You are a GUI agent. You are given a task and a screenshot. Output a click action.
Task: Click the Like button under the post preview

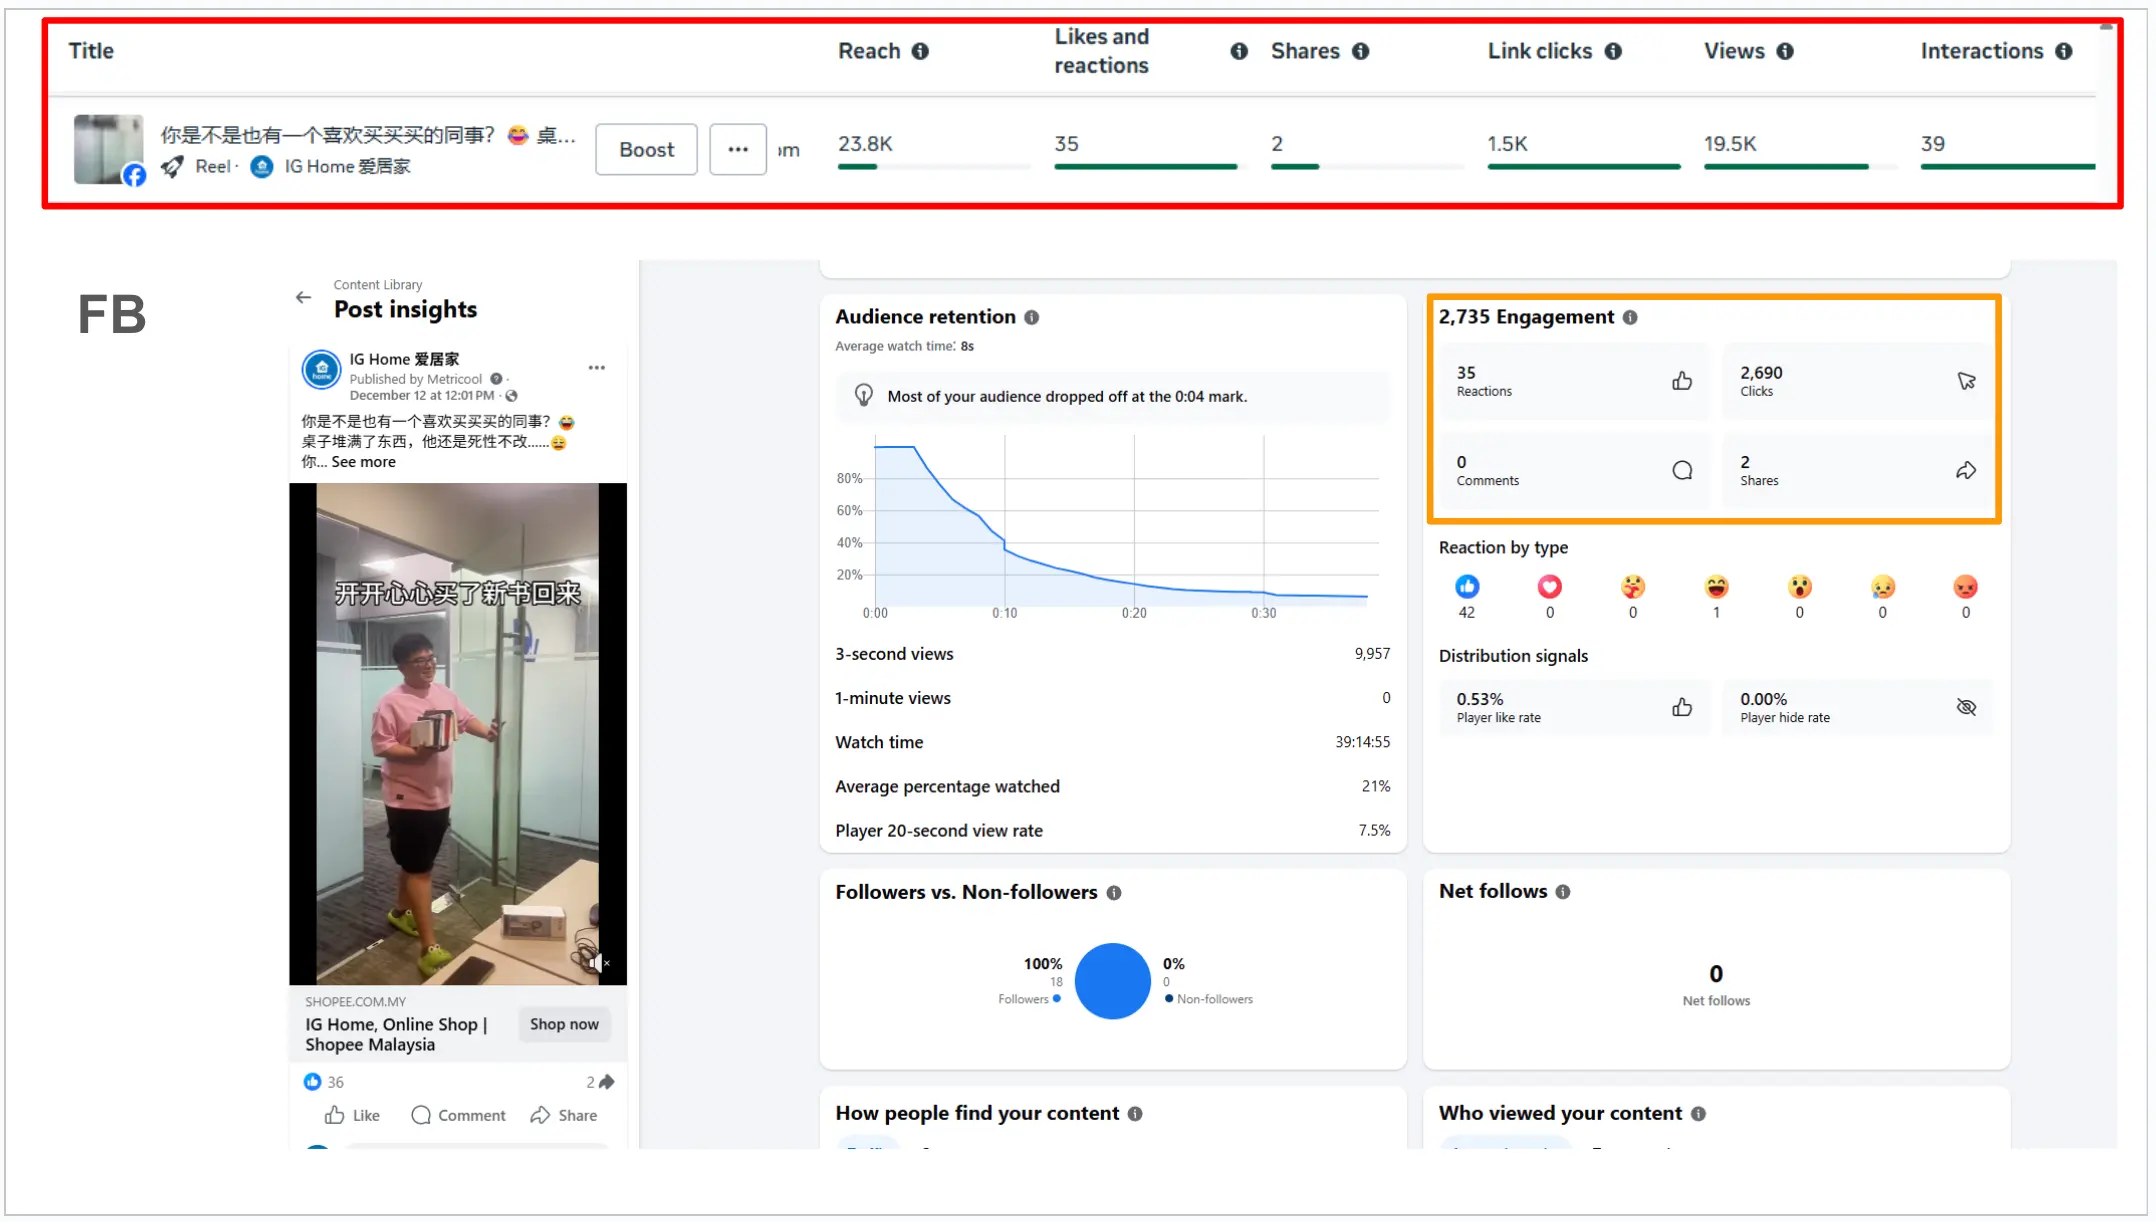[351, 1115]
